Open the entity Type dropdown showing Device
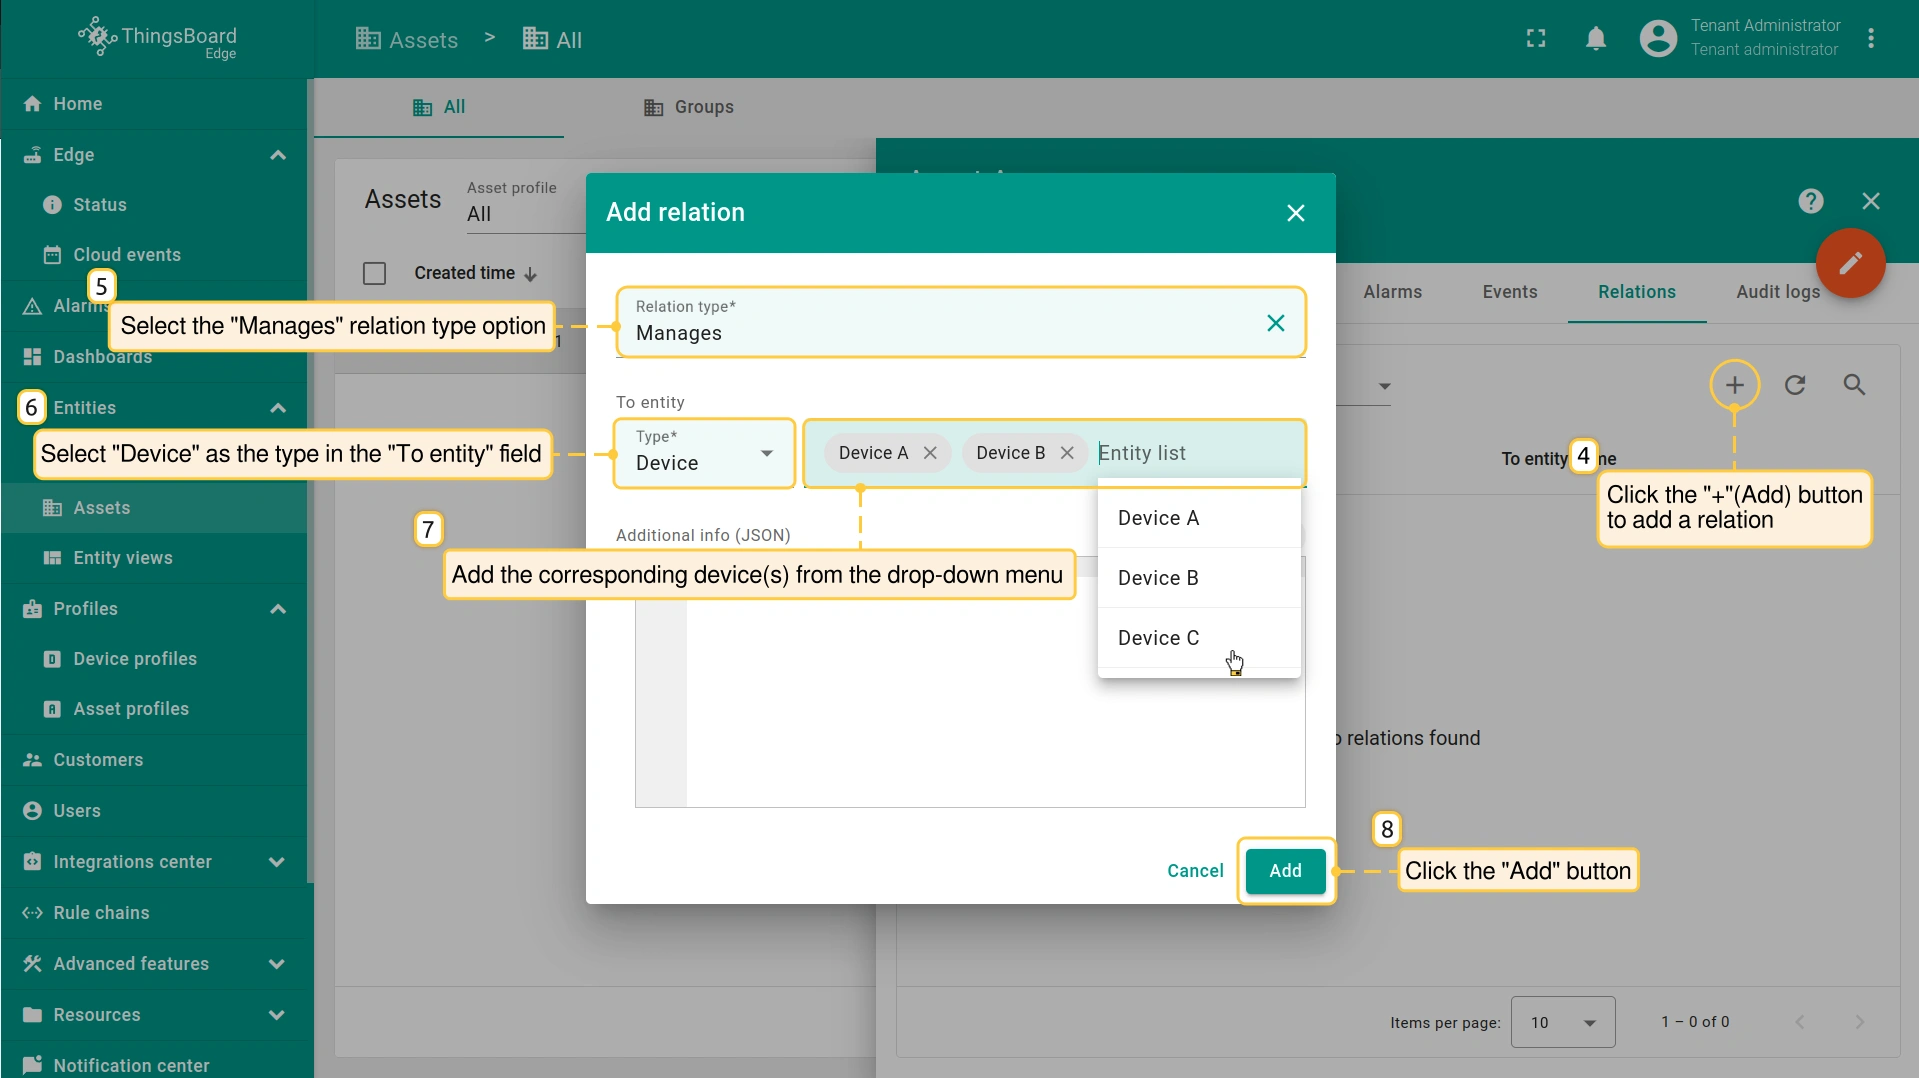Screen dimensions: 1919x1078 point(704,454)
